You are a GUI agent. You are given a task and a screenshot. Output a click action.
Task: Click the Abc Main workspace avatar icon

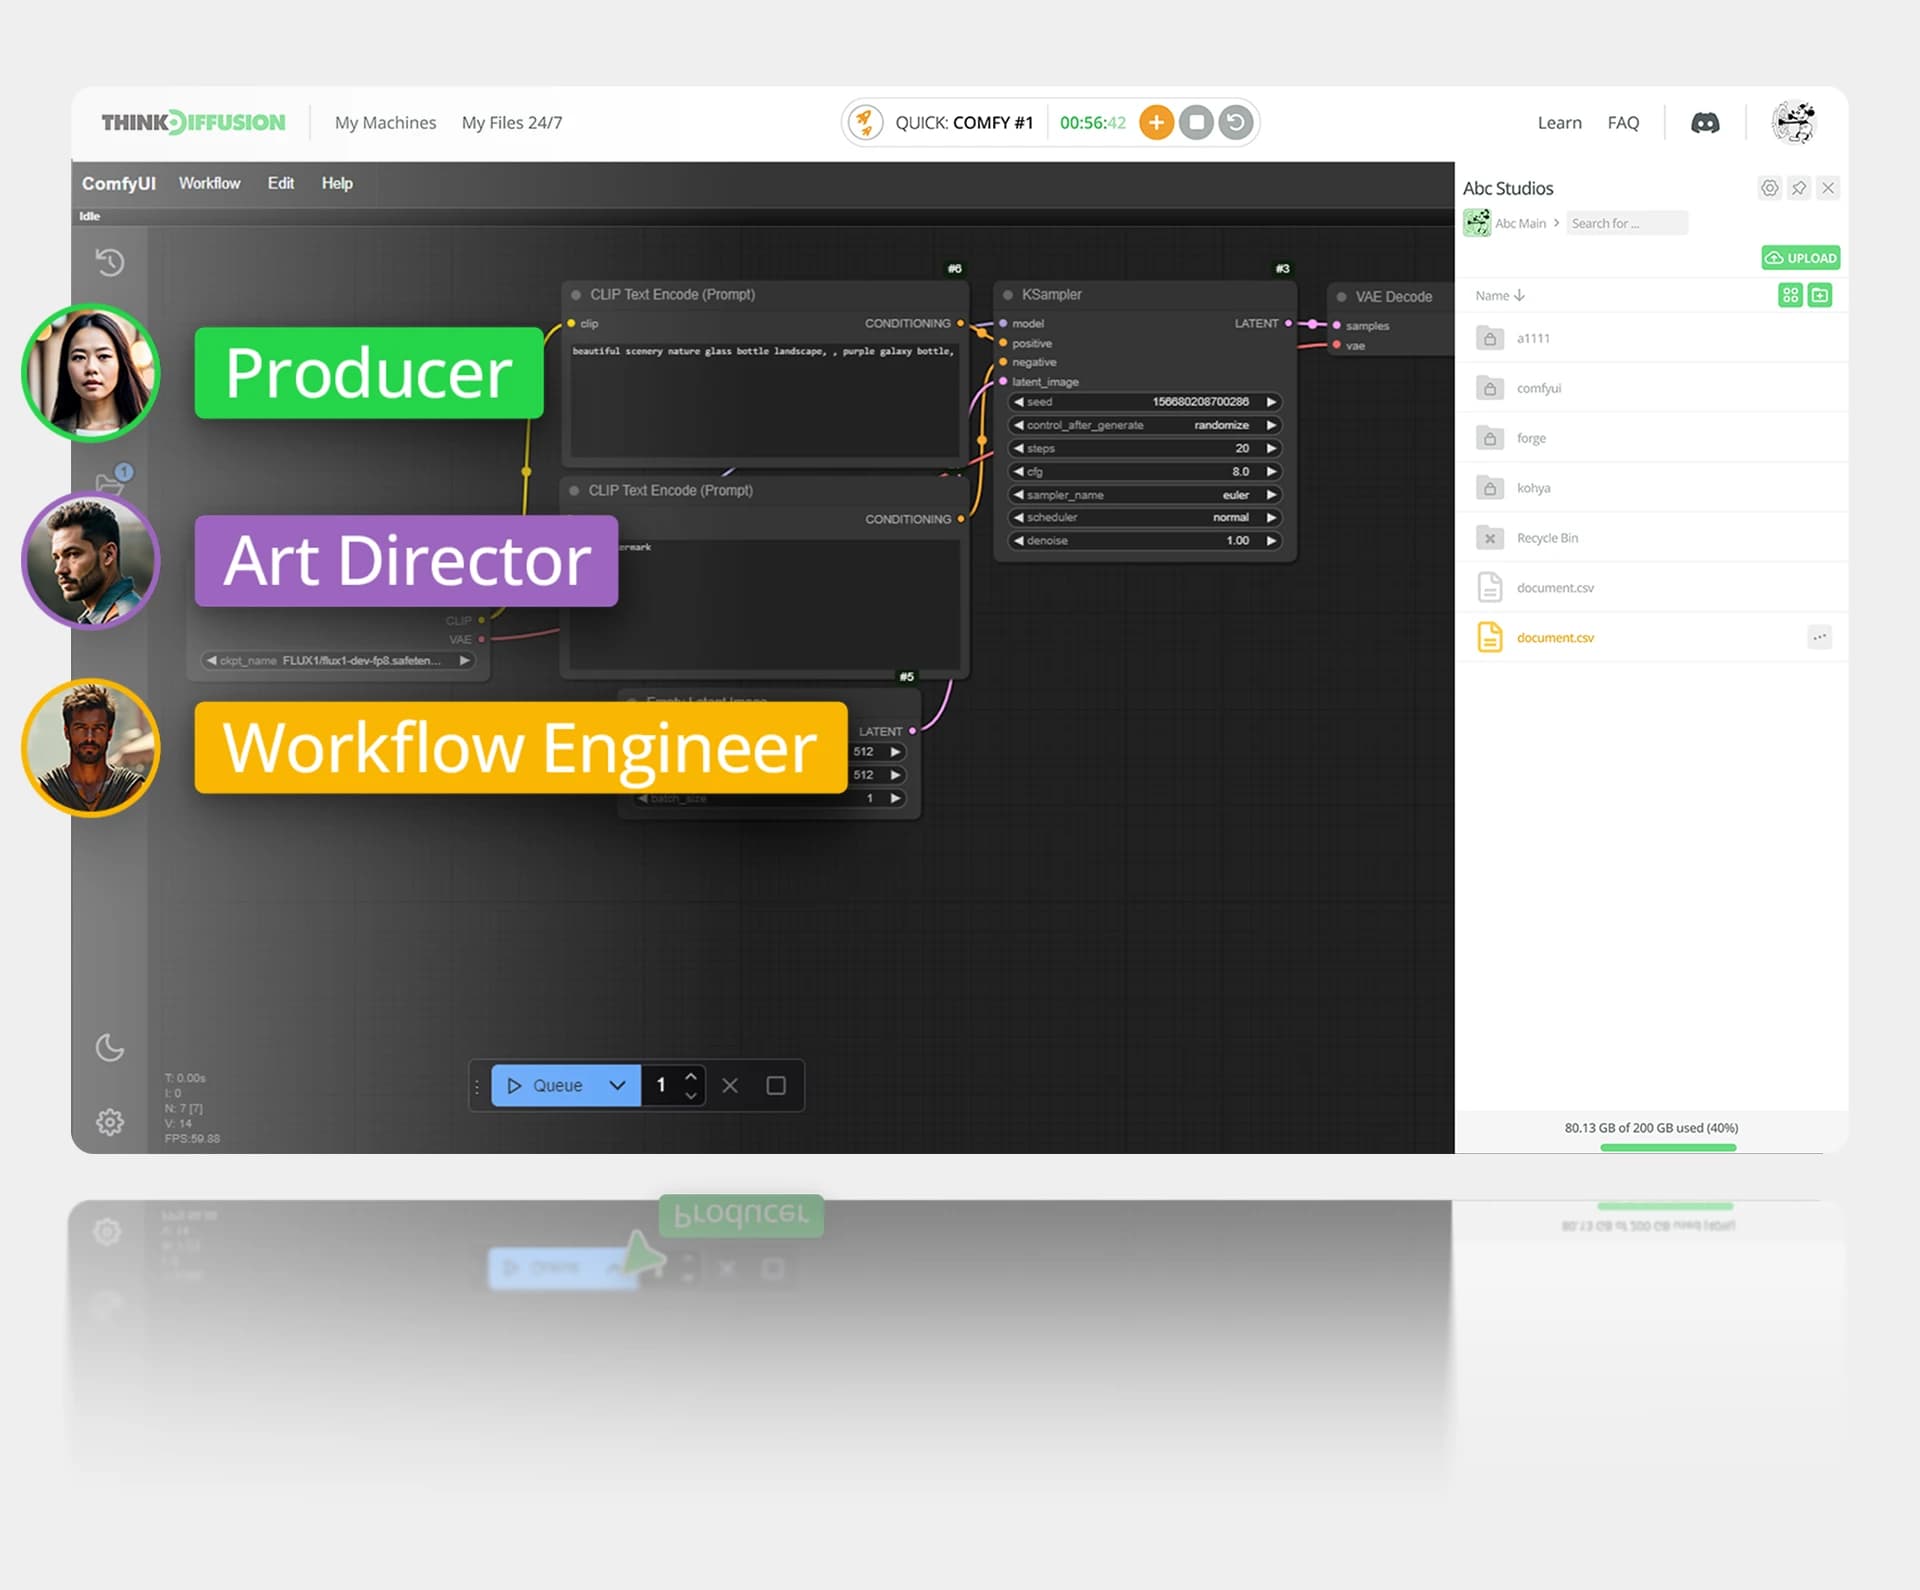pos(1477,222)
